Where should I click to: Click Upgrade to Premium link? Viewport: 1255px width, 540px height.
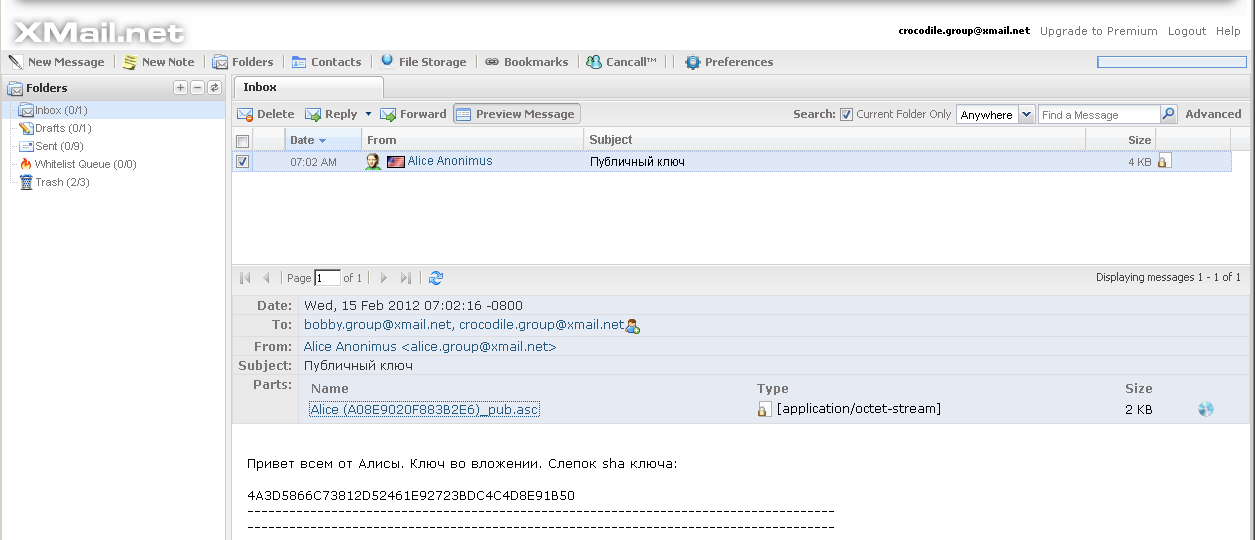(x=1099, y=31)
